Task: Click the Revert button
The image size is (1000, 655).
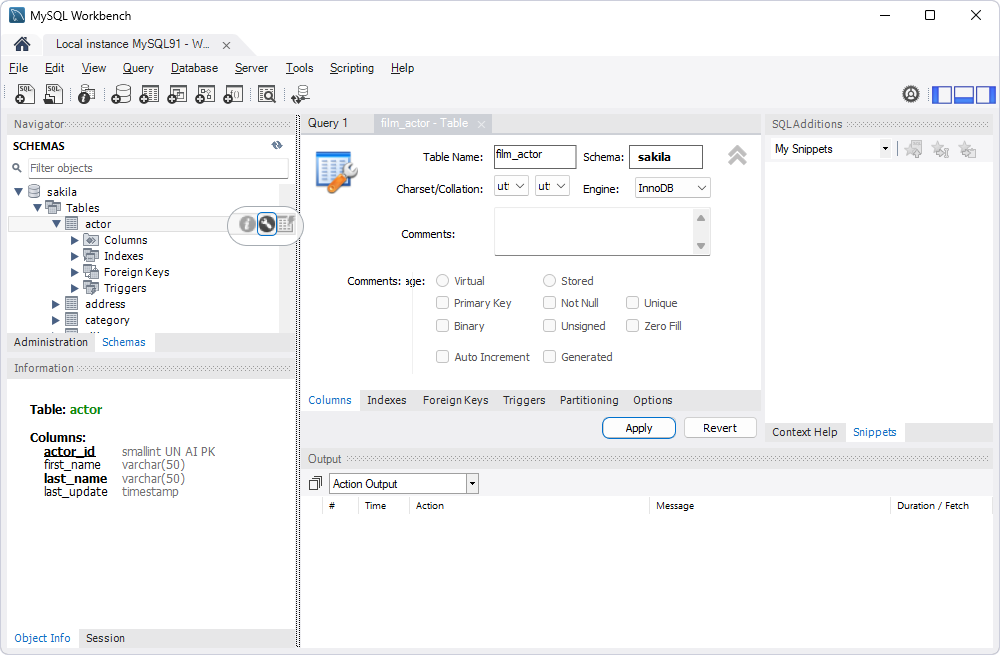Action: coord(720,428)
